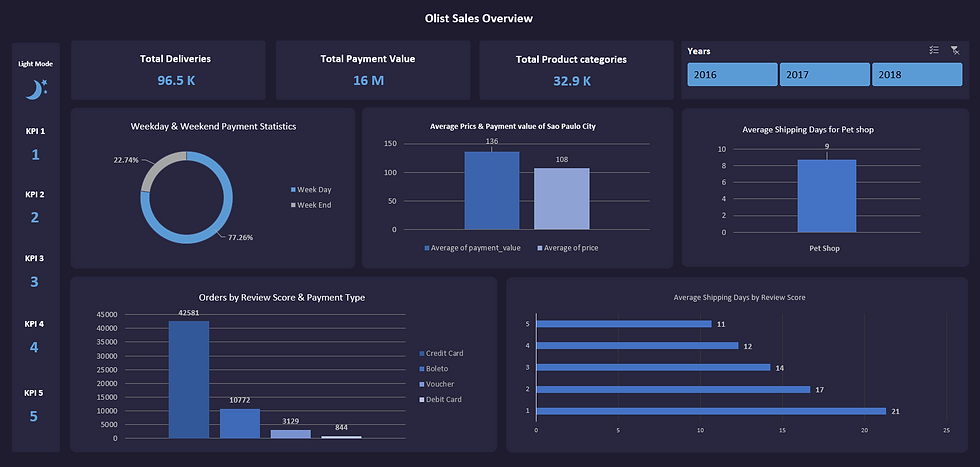
Task: Click the Total Payment Value 16 M
Action: (368, 81)
